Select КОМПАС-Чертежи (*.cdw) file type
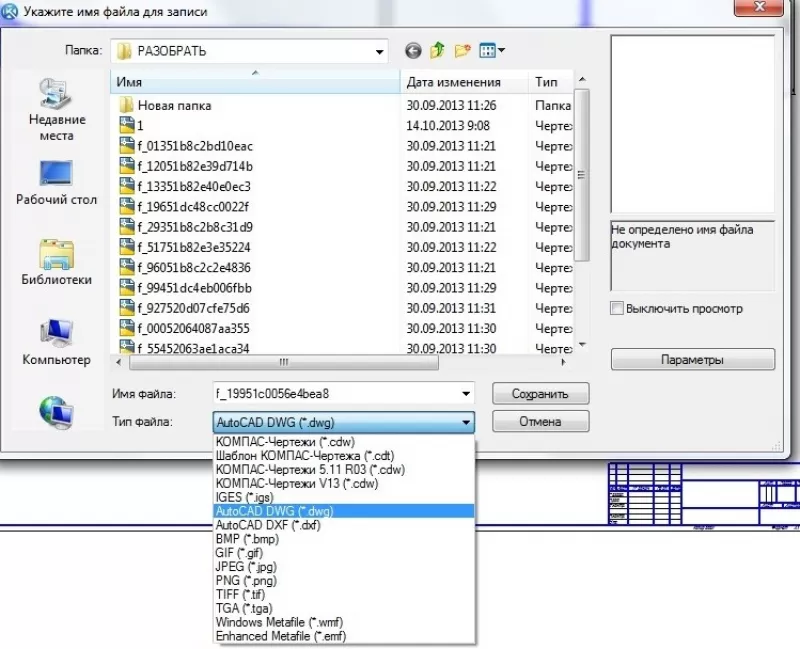800x649 pixels. 344,442
